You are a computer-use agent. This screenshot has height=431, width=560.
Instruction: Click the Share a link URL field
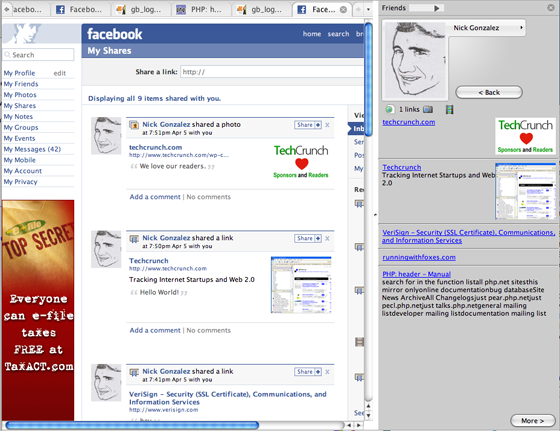point(272,72)
